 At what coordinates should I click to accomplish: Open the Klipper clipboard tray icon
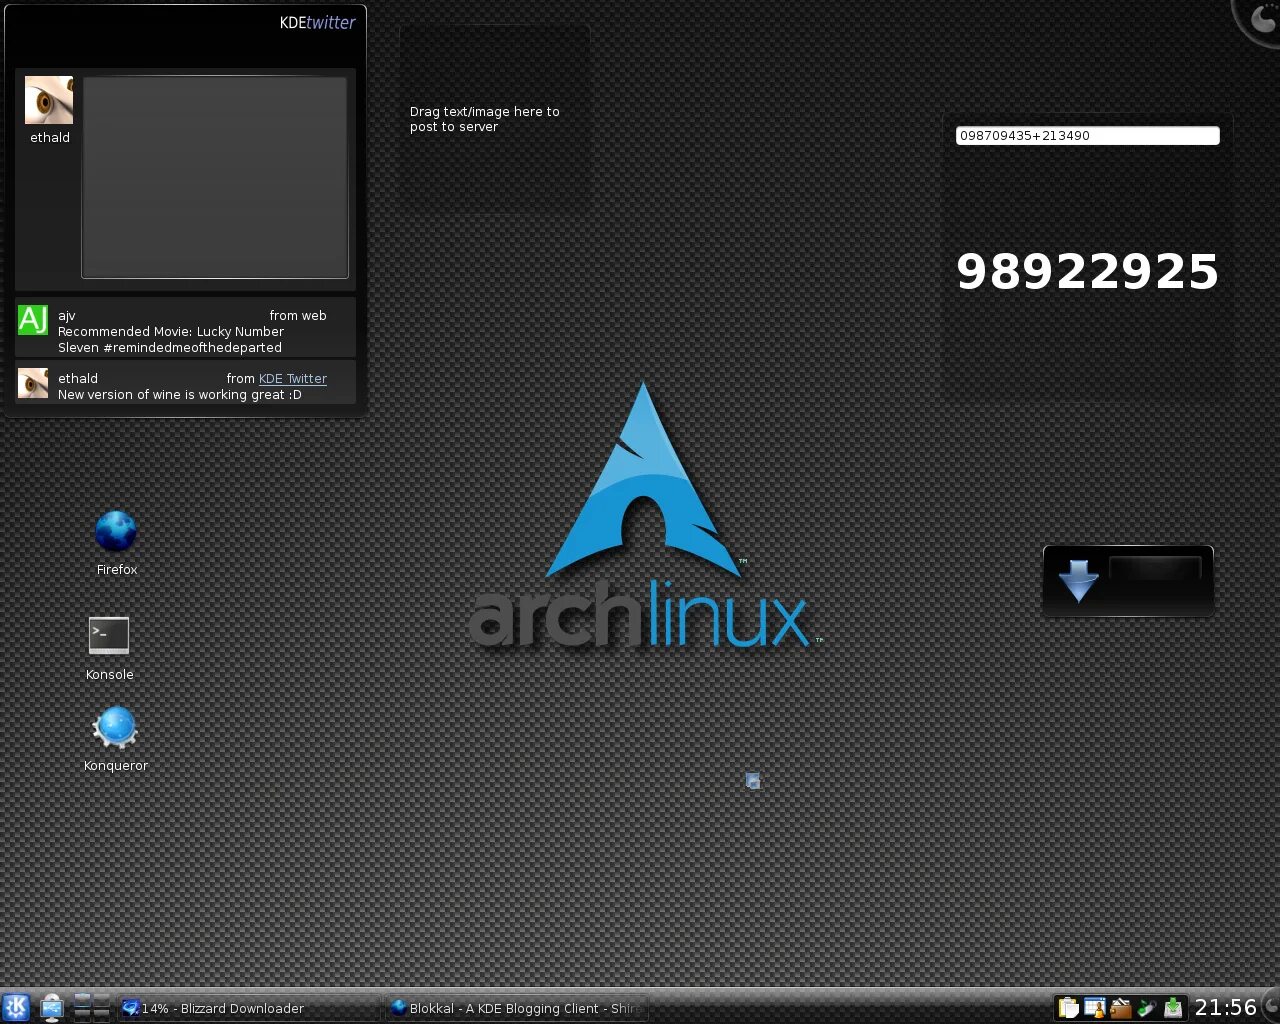1069,1008
